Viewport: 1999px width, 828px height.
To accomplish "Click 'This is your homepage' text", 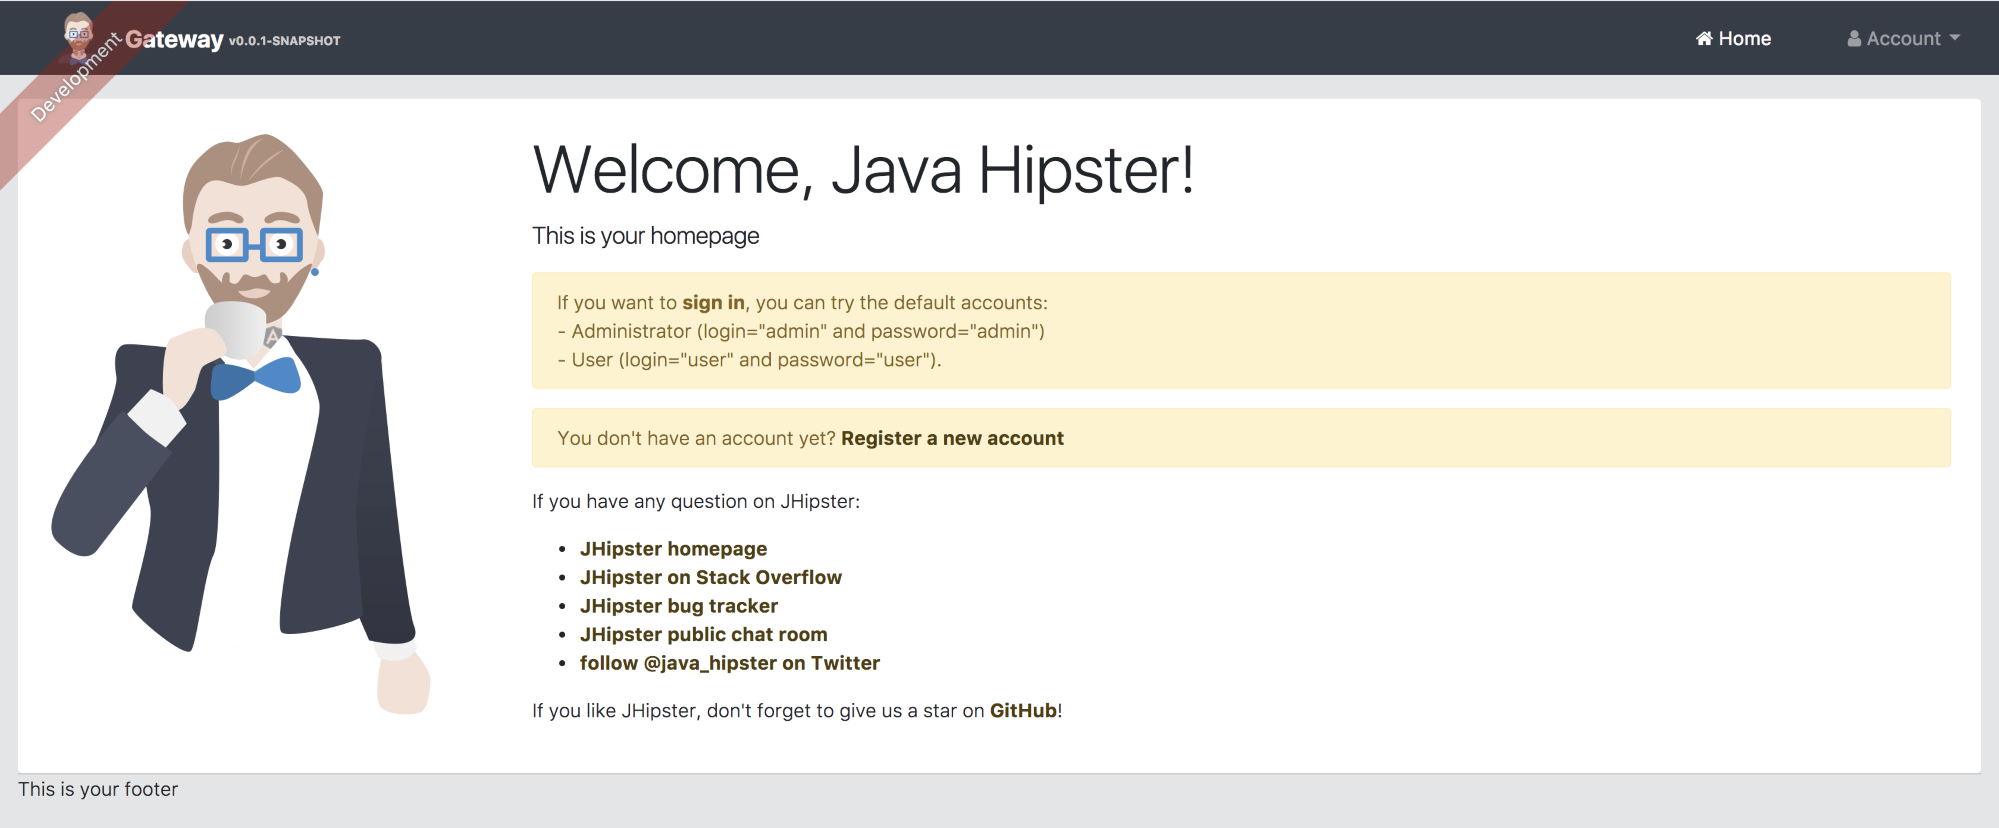I will tap(645, 236).
